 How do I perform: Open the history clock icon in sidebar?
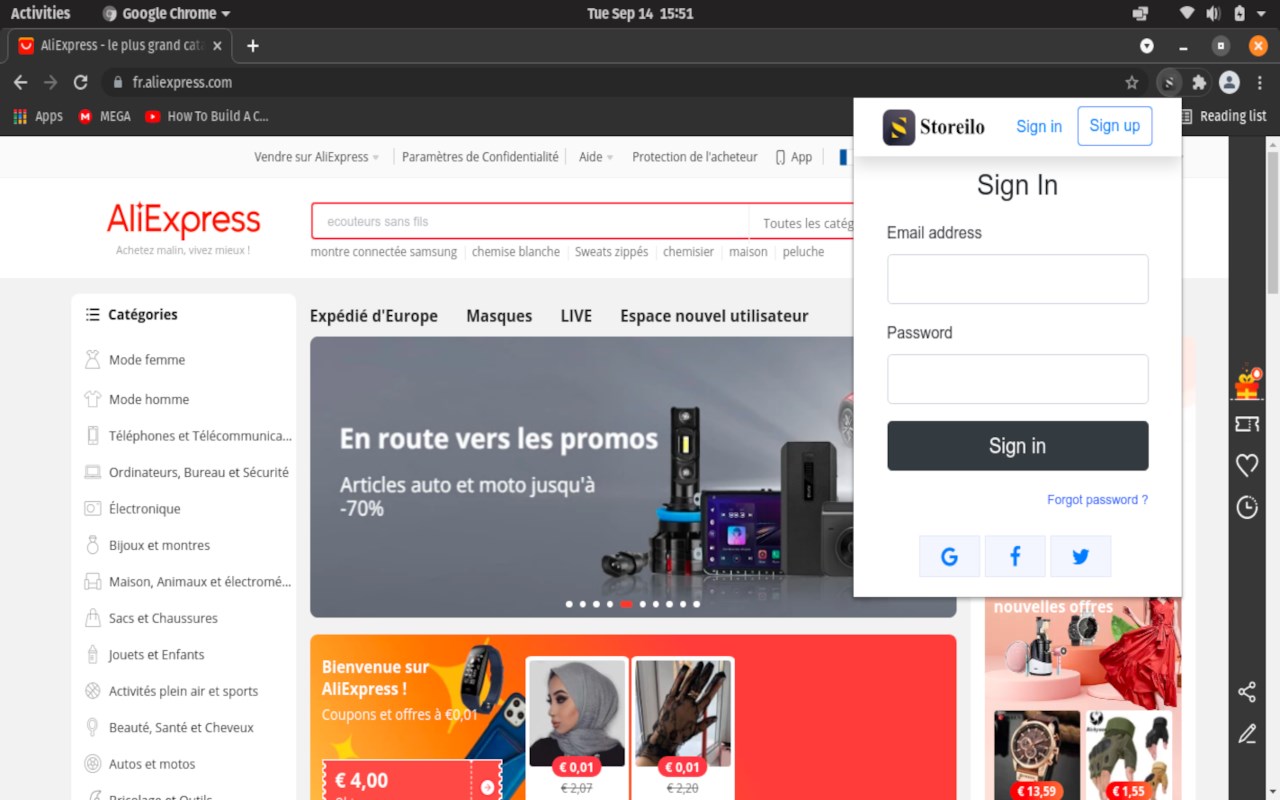1247,507
